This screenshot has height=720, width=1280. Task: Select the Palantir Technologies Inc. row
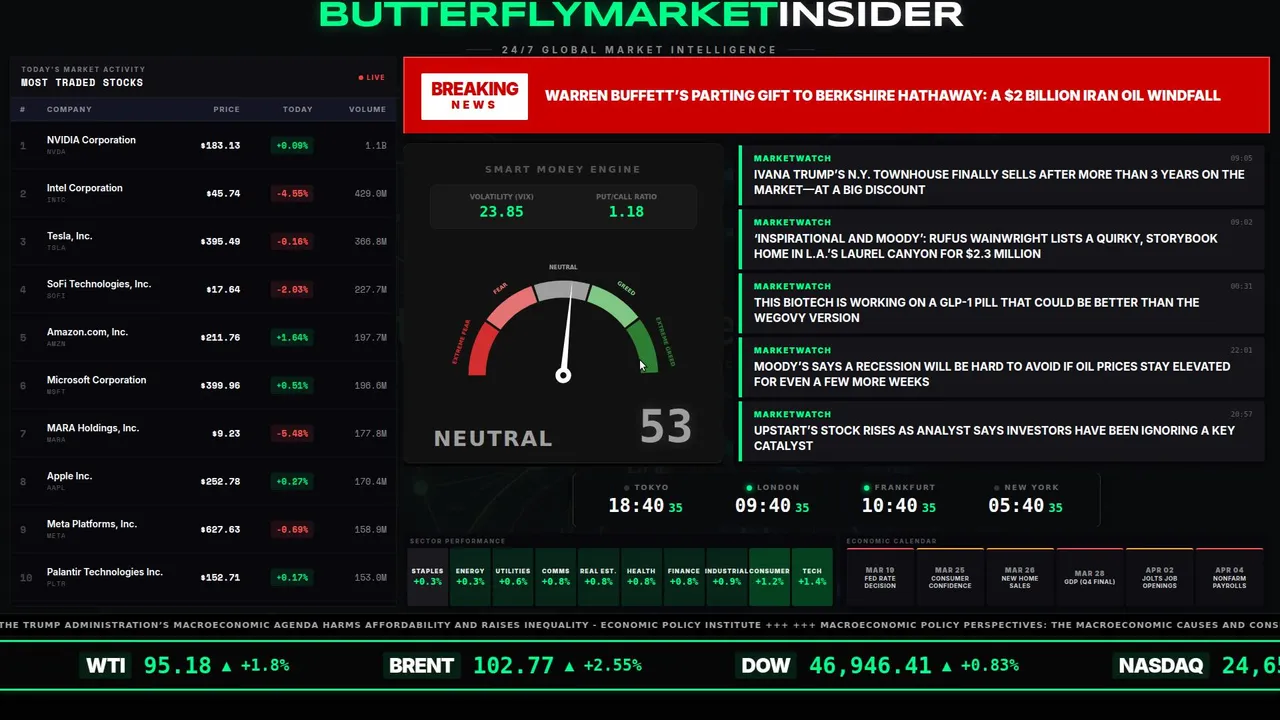tap(203, 577)
